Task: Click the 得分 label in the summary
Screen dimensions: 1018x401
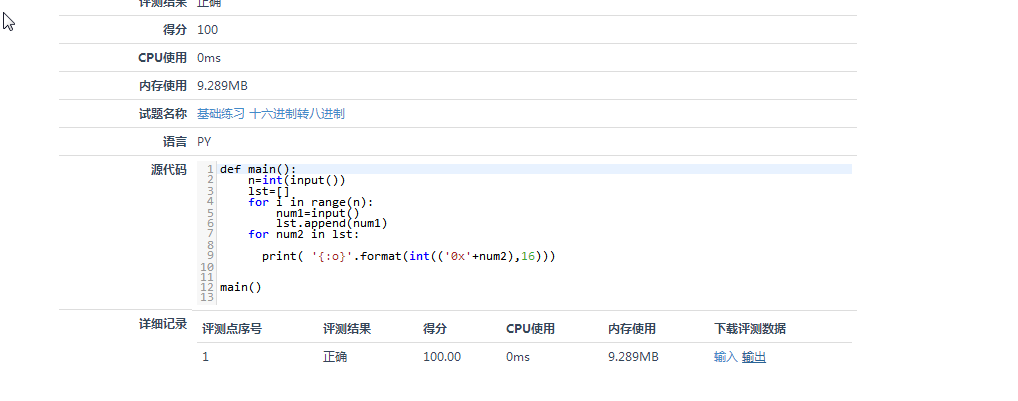Action: [x=175, y=30]
